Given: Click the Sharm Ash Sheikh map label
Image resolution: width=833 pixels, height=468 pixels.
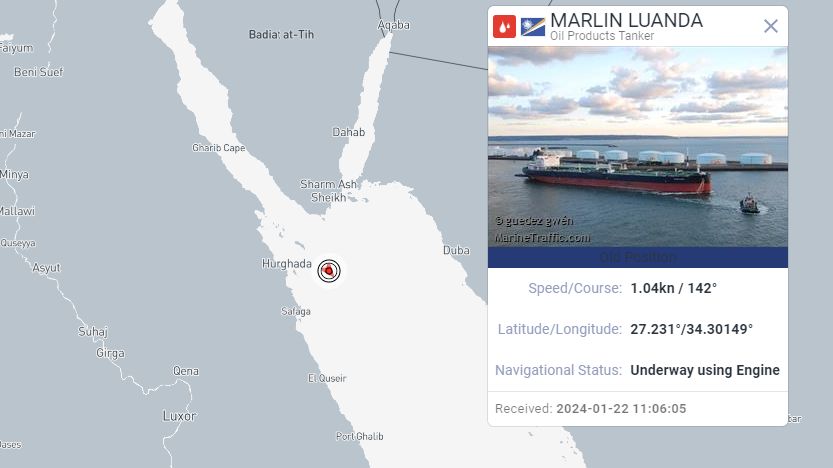Looking at the screenshot, I should [x=328, y=191].
